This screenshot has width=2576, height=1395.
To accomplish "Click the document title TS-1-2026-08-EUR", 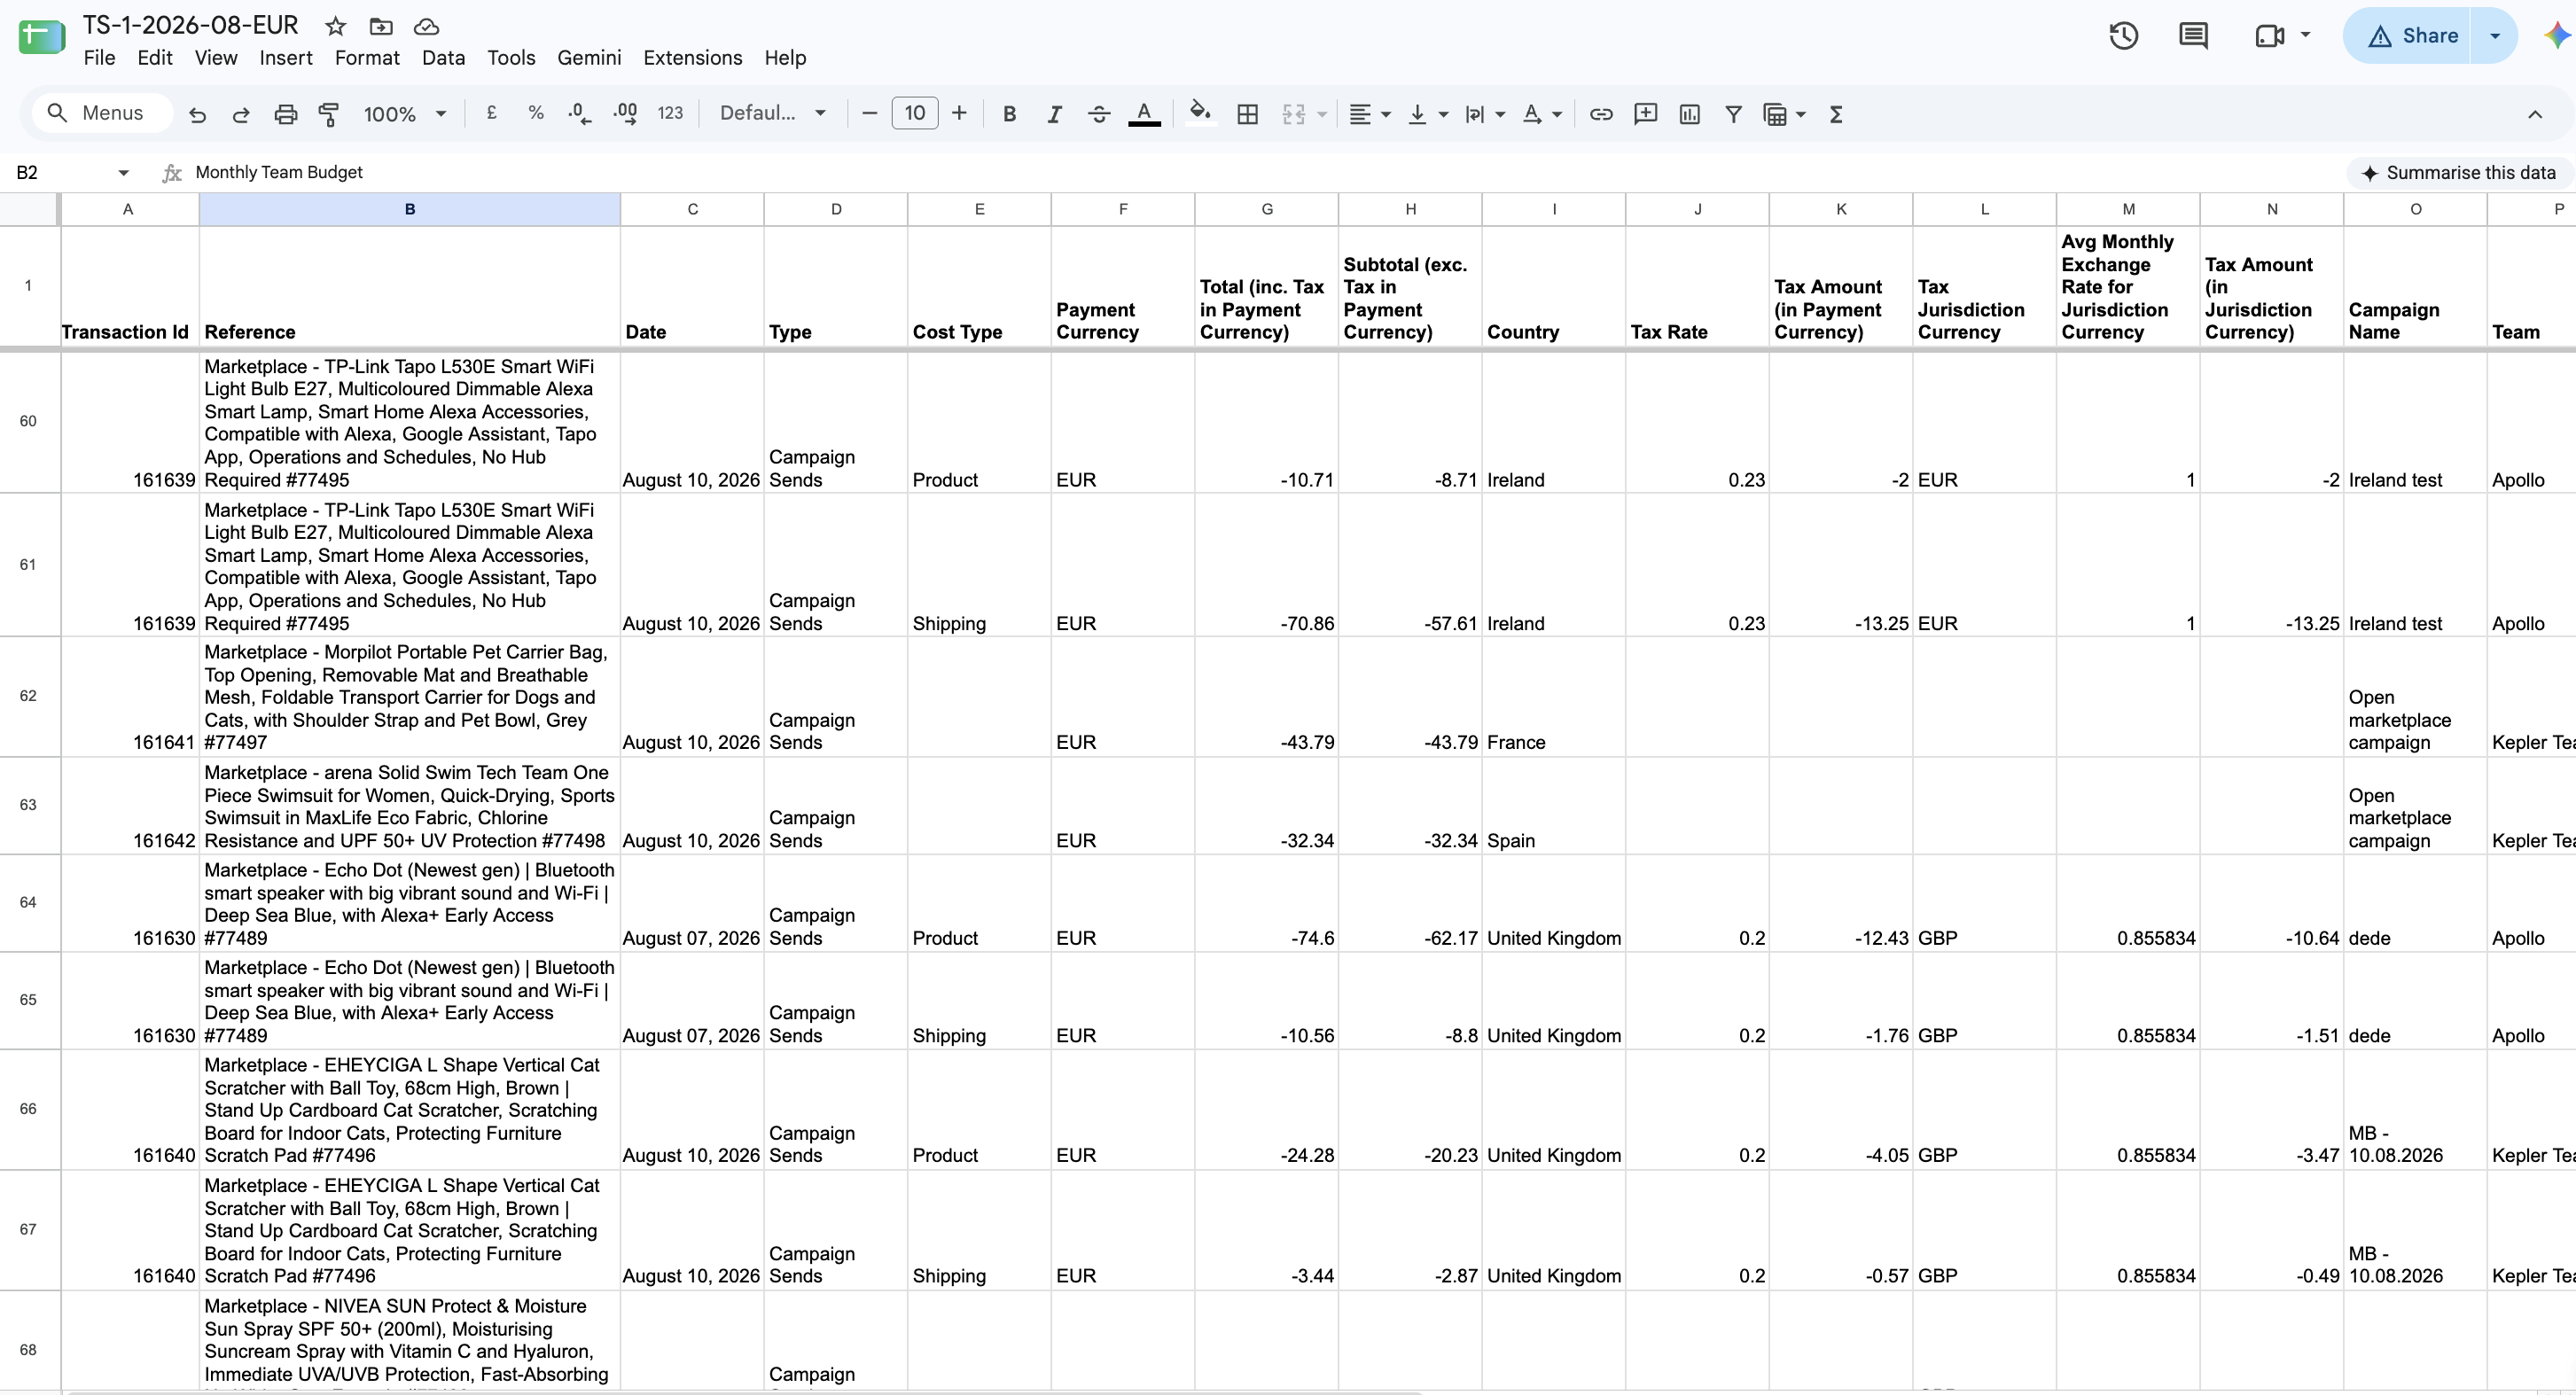I will pos(190,25).
